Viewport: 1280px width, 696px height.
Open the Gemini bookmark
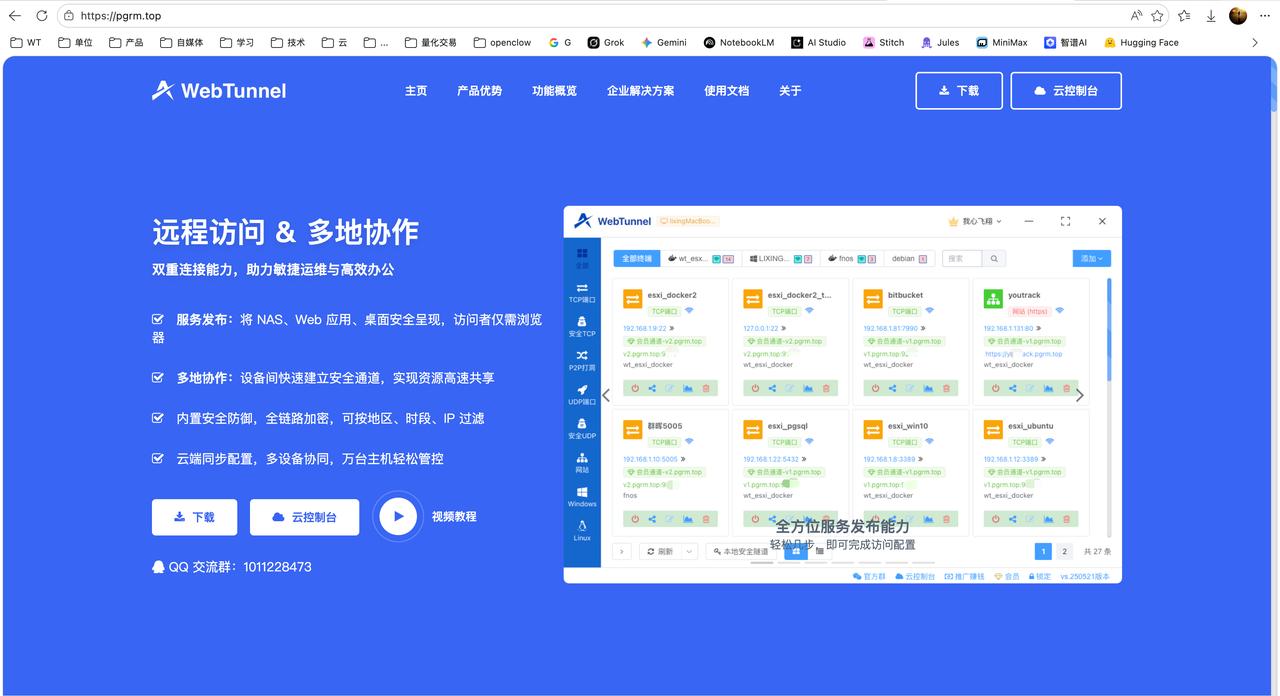pos(664,42)
